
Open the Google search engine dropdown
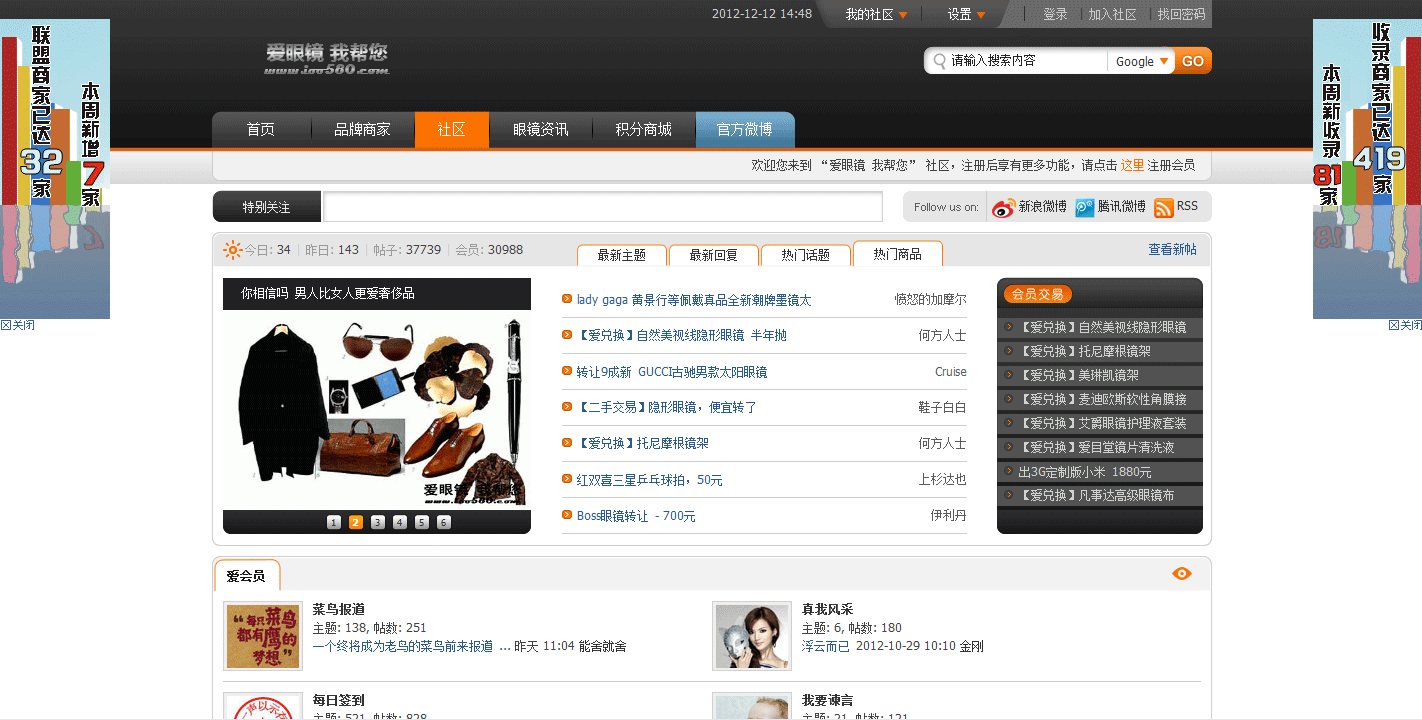click(x=1142, y=61)
